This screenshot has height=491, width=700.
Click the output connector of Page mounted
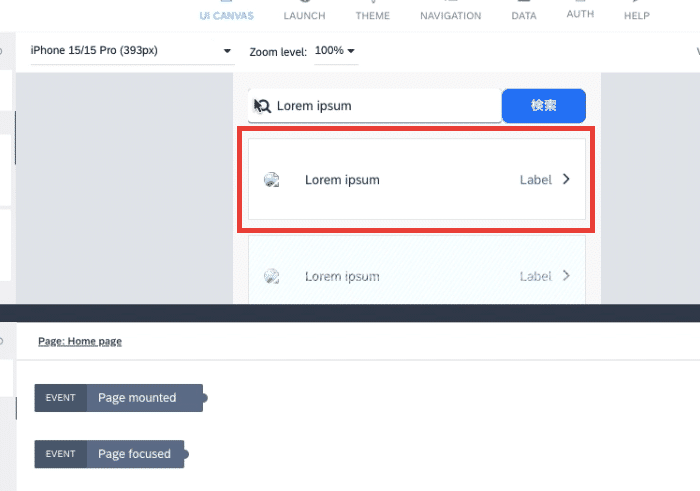pos(205,398)
